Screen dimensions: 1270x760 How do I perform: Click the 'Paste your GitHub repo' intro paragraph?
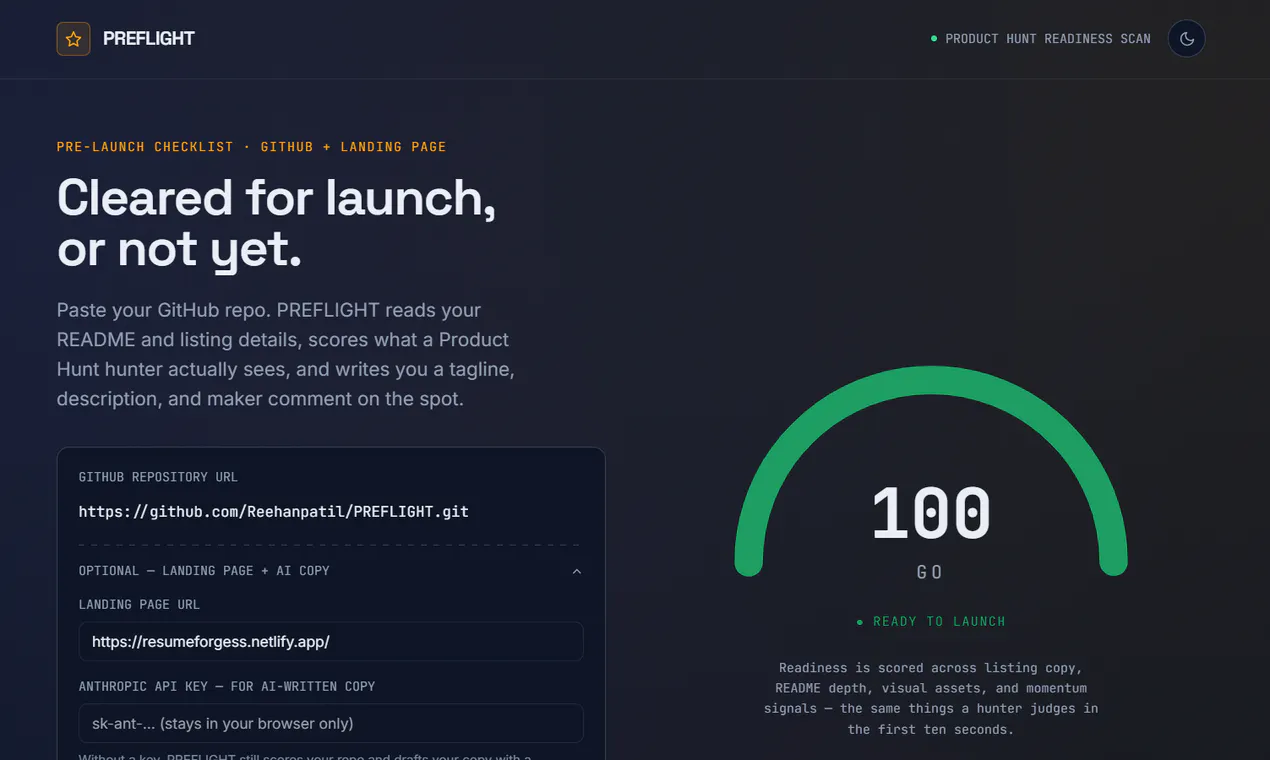pos(286,354)
